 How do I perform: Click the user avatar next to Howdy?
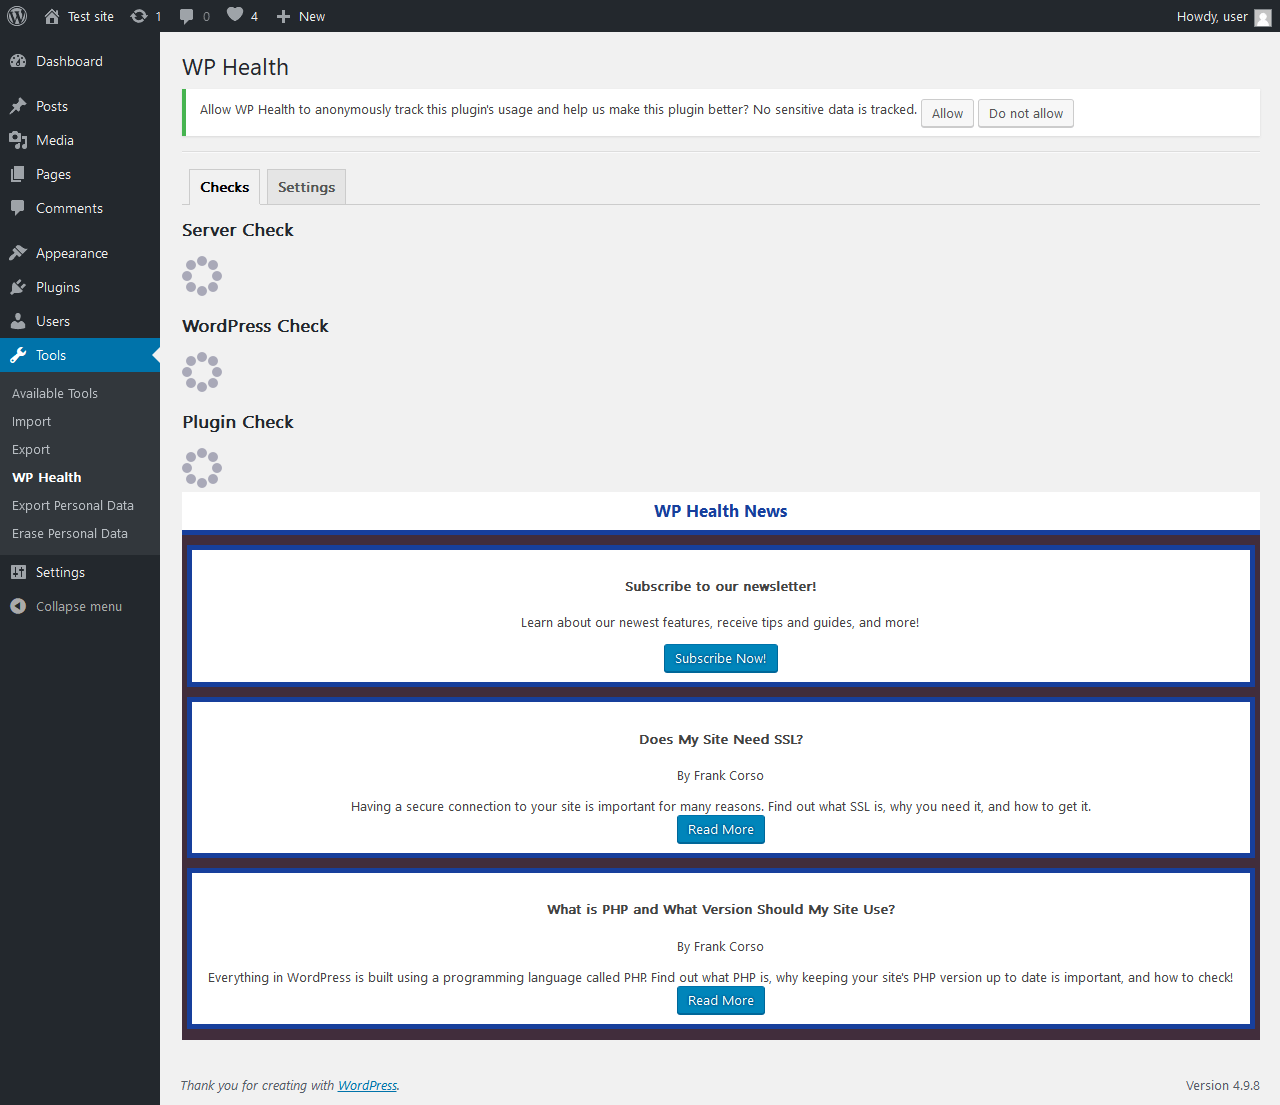[x=1263, y=17]
